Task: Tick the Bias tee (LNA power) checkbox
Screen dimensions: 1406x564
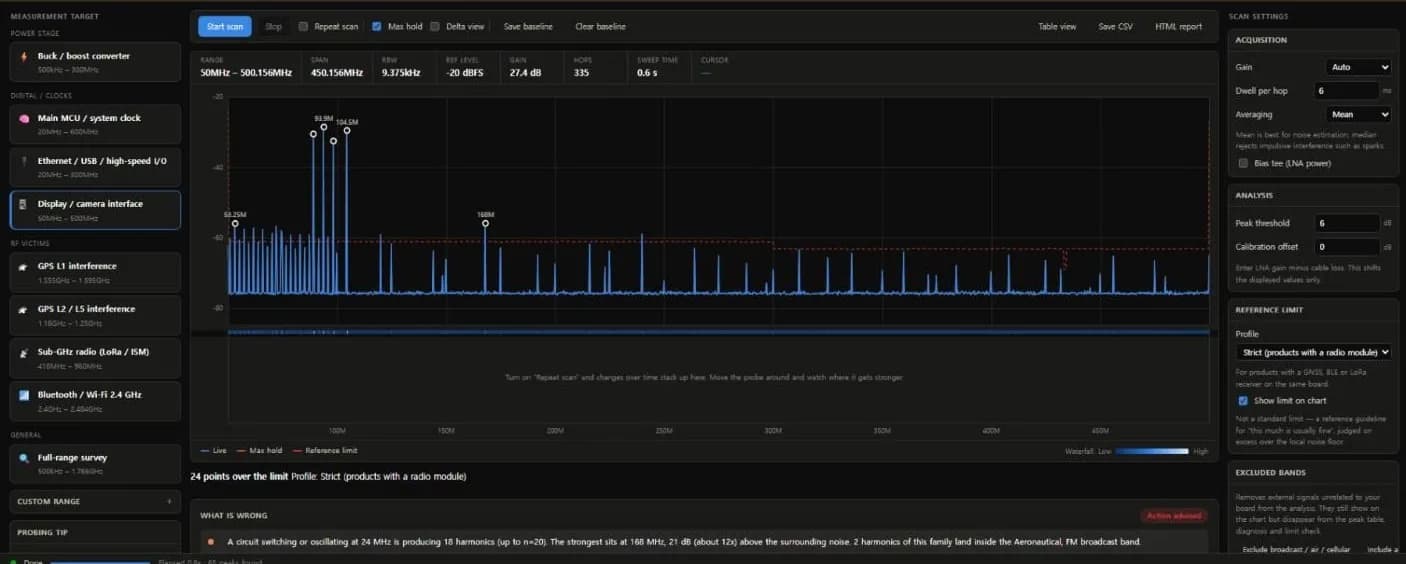Action: click(1243, 163)
